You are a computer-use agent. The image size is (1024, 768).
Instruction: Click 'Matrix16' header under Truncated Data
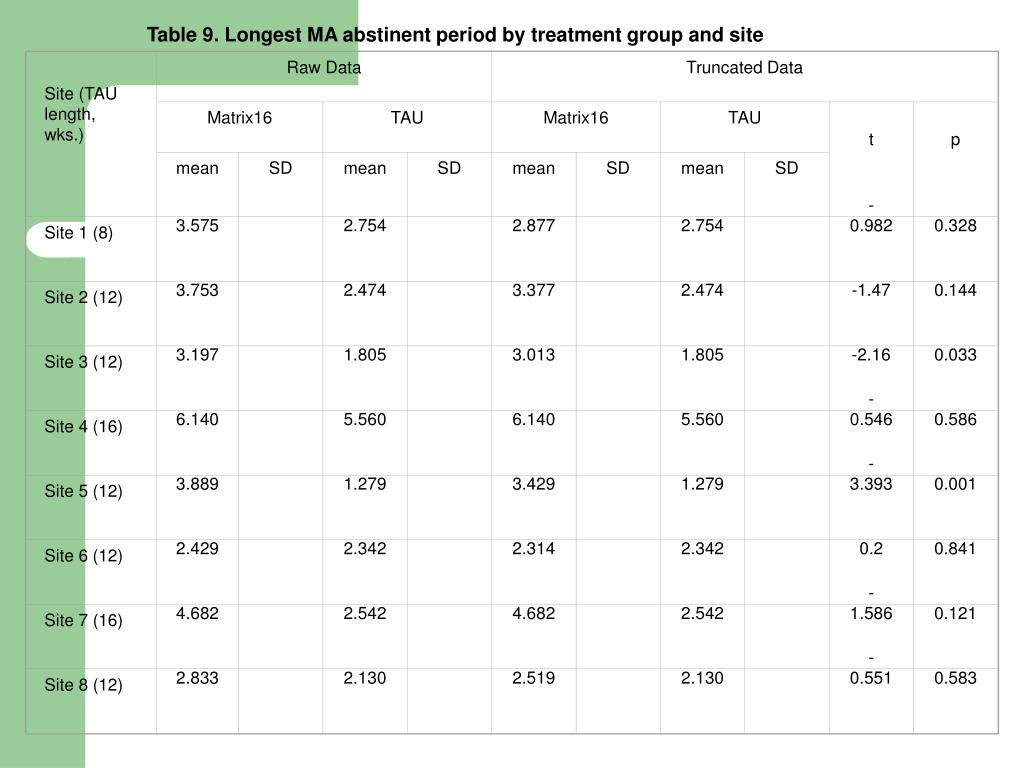[576, 118]
